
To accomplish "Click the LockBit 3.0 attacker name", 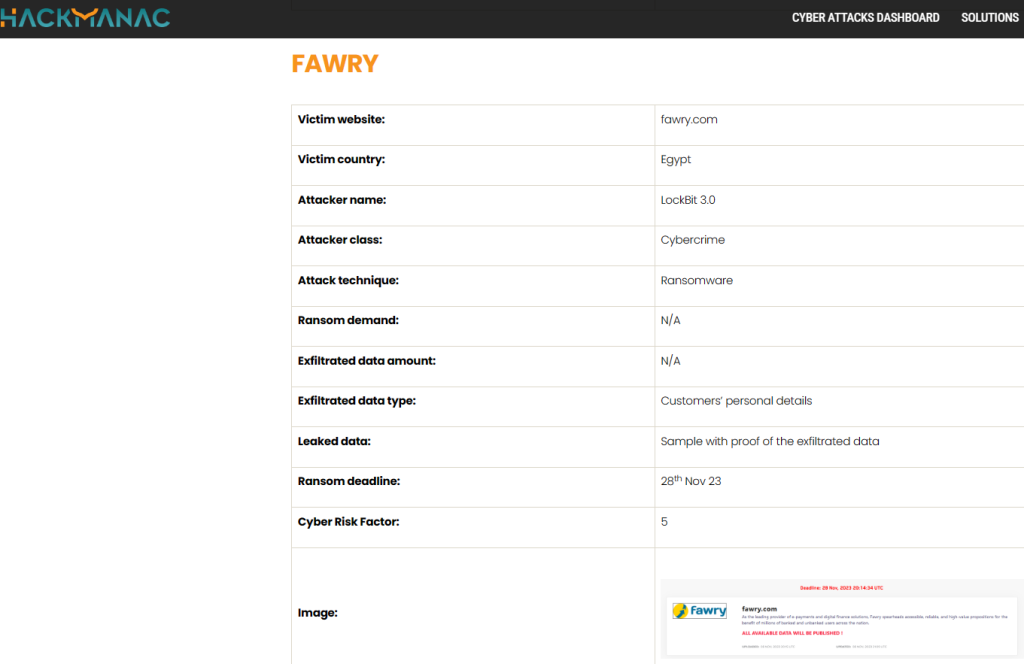I will tap(688, 200).
